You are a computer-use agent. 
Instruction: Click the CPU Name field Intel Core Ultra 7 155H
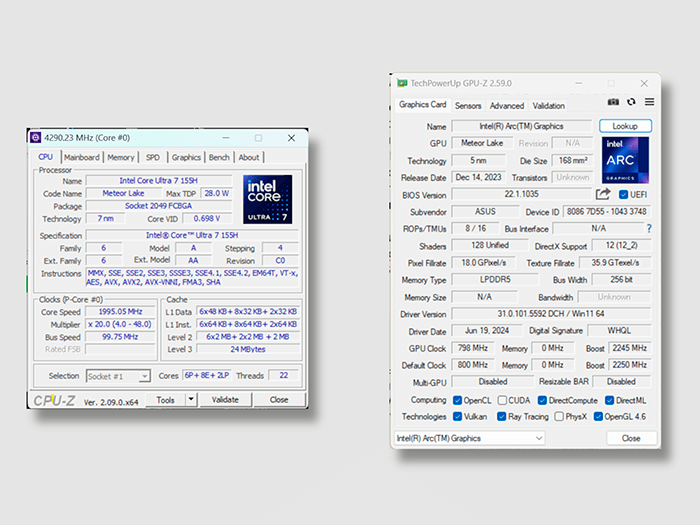coord(158,181)
